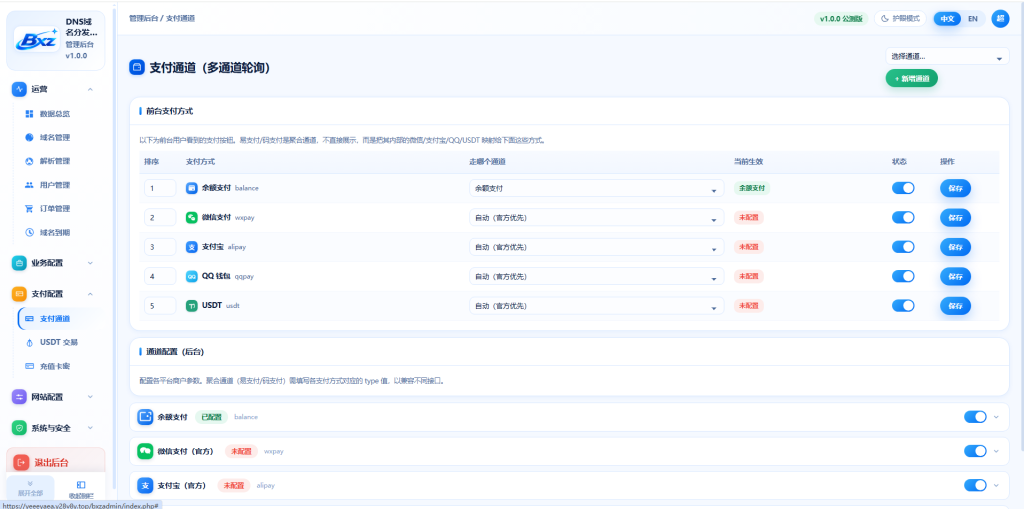Screen dimensions: 1024x509
Task: Click the 支付宝 icon in the table row
Action: [191, 247]
